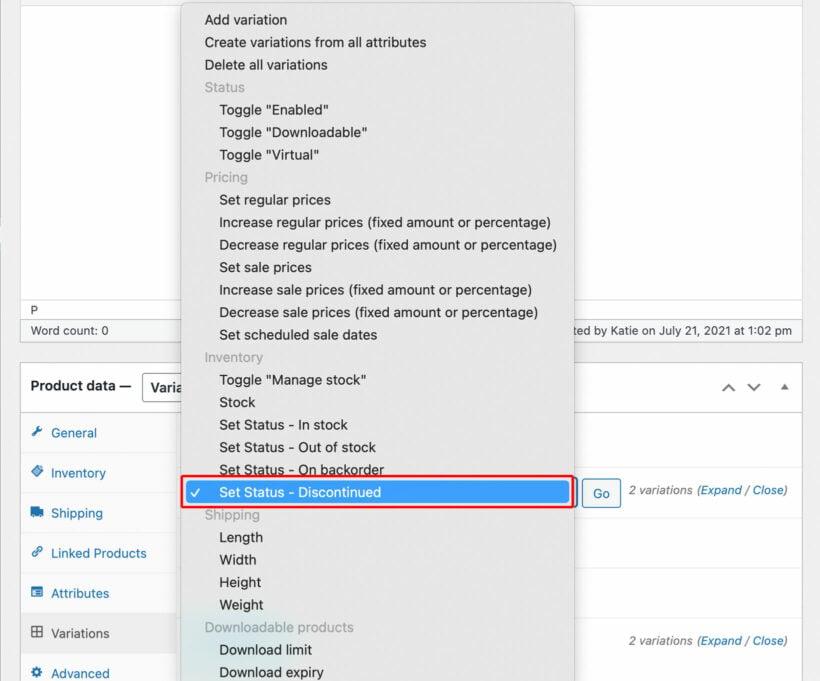Choose Set regular prices option
Image resolution: width=820 pixels, height=681 pixels.
[275, 200]
